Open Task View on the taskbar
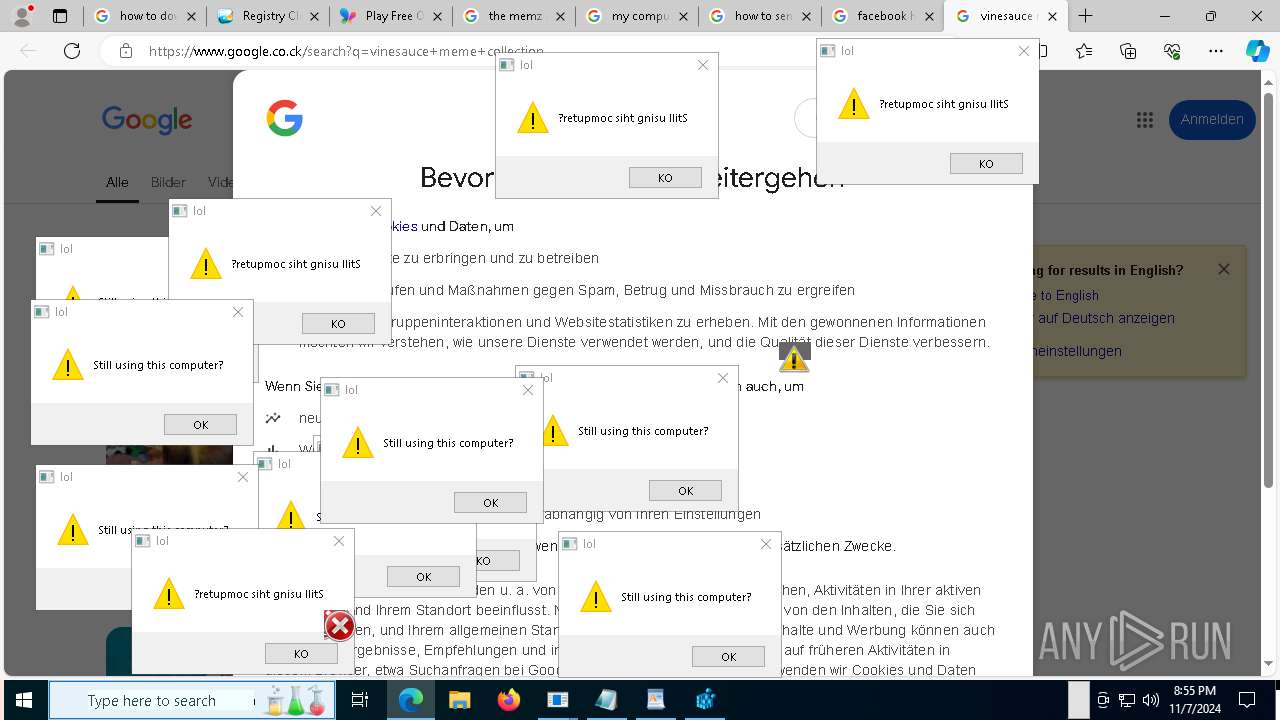Screen dimensions: 1280x720 tap(360, 700)
